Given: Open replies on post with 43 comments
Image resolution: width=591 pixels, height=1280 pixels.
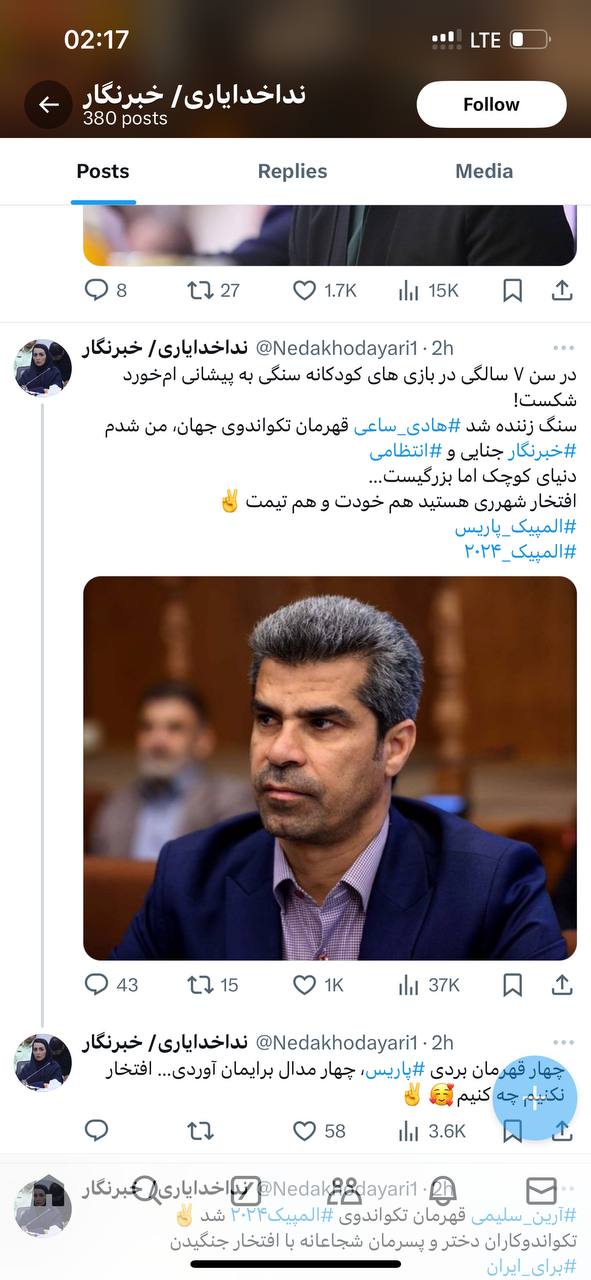Looking at the screenshot, I should tap(111, 985).
